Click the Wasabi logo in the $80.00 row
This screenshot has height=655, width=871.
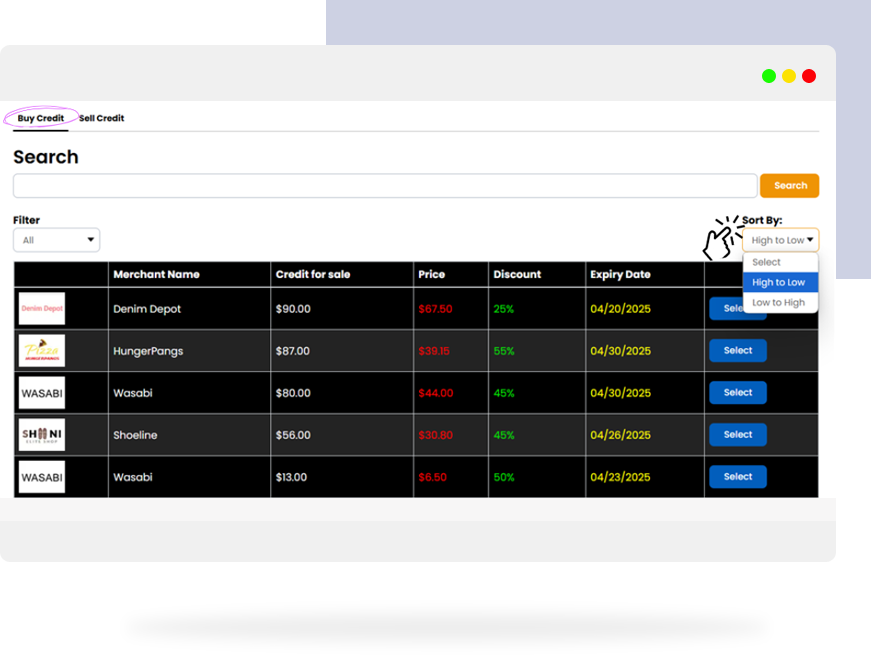pyautogui.click(x=42, y=393)
